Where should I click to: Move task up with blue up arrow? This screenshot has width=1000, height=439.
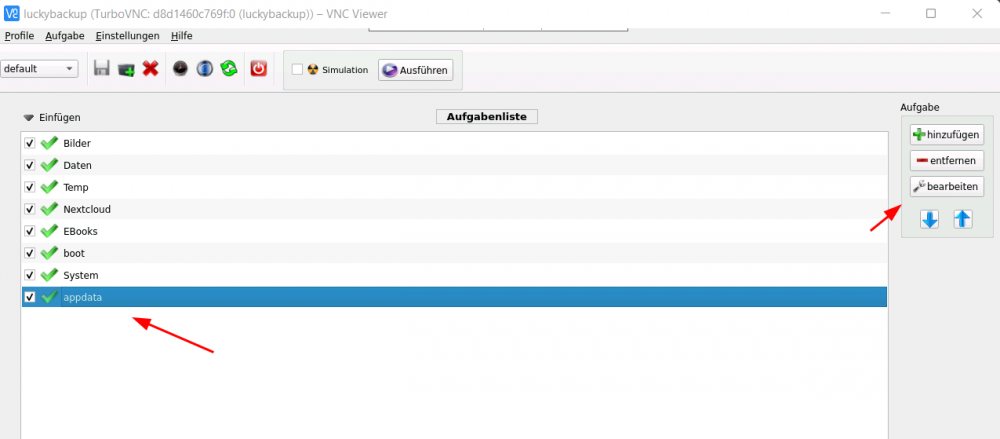click(962, 220)
